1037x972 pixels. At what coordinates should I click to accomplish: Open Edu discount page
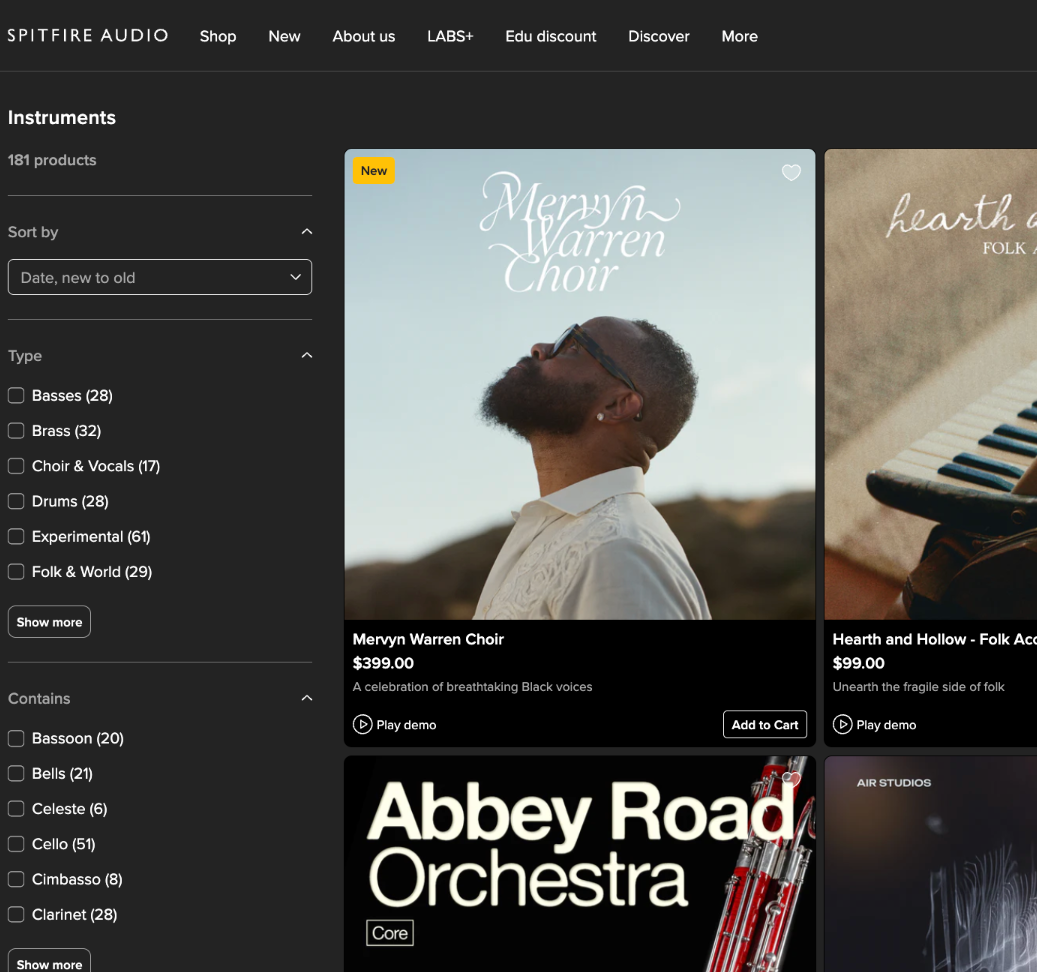[551, 36]
